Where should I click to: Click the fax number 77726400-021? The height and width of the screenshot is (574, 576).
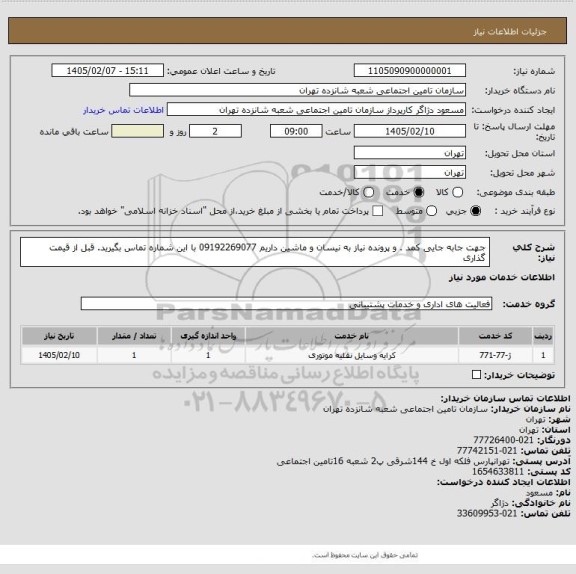pos(503,440)
